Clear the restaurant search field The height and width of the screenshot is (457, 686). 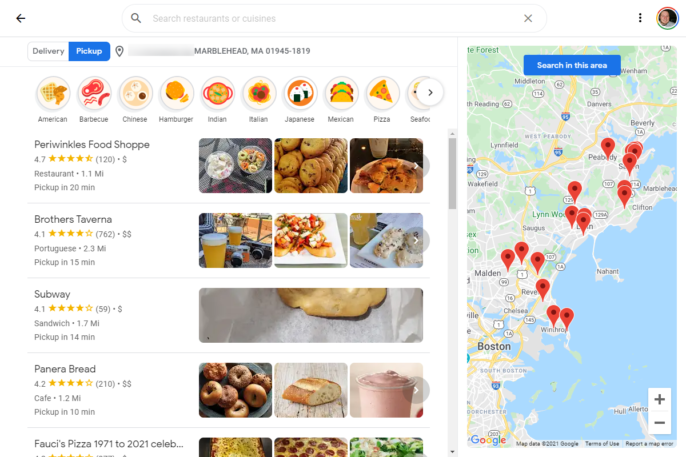528,18
